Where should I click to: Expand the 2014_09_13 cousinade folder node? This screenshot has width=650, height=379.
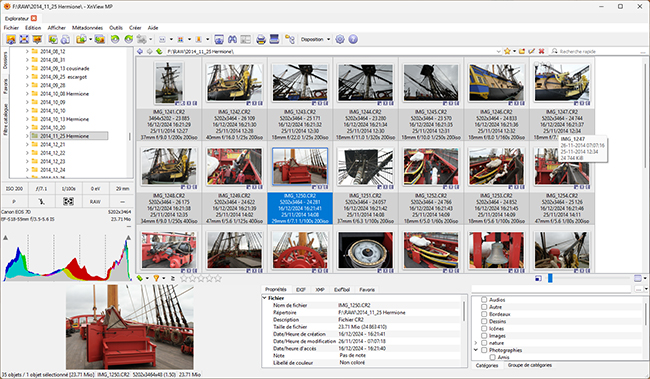pos(27,68)
